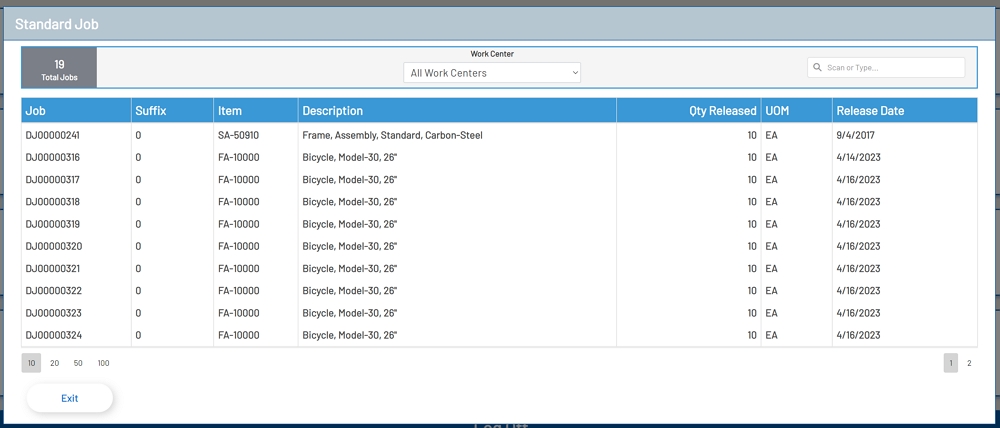Open the All Work Centers dropdown
1000x428 pixels.
click(492, 73)
